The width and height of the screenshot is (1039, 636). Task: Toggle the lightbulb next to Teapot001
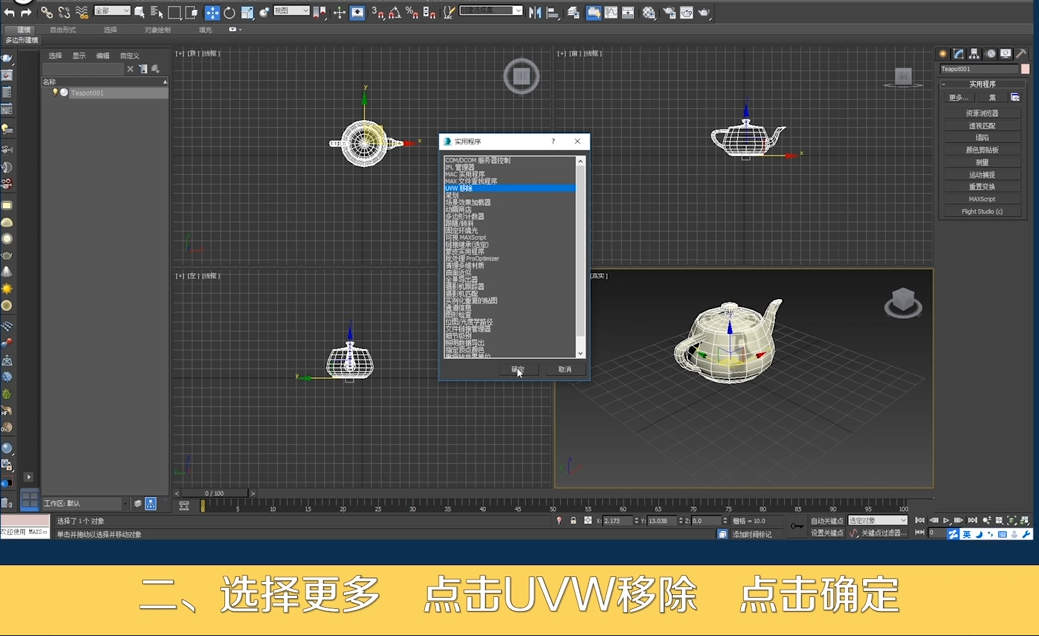coord(55,92)
